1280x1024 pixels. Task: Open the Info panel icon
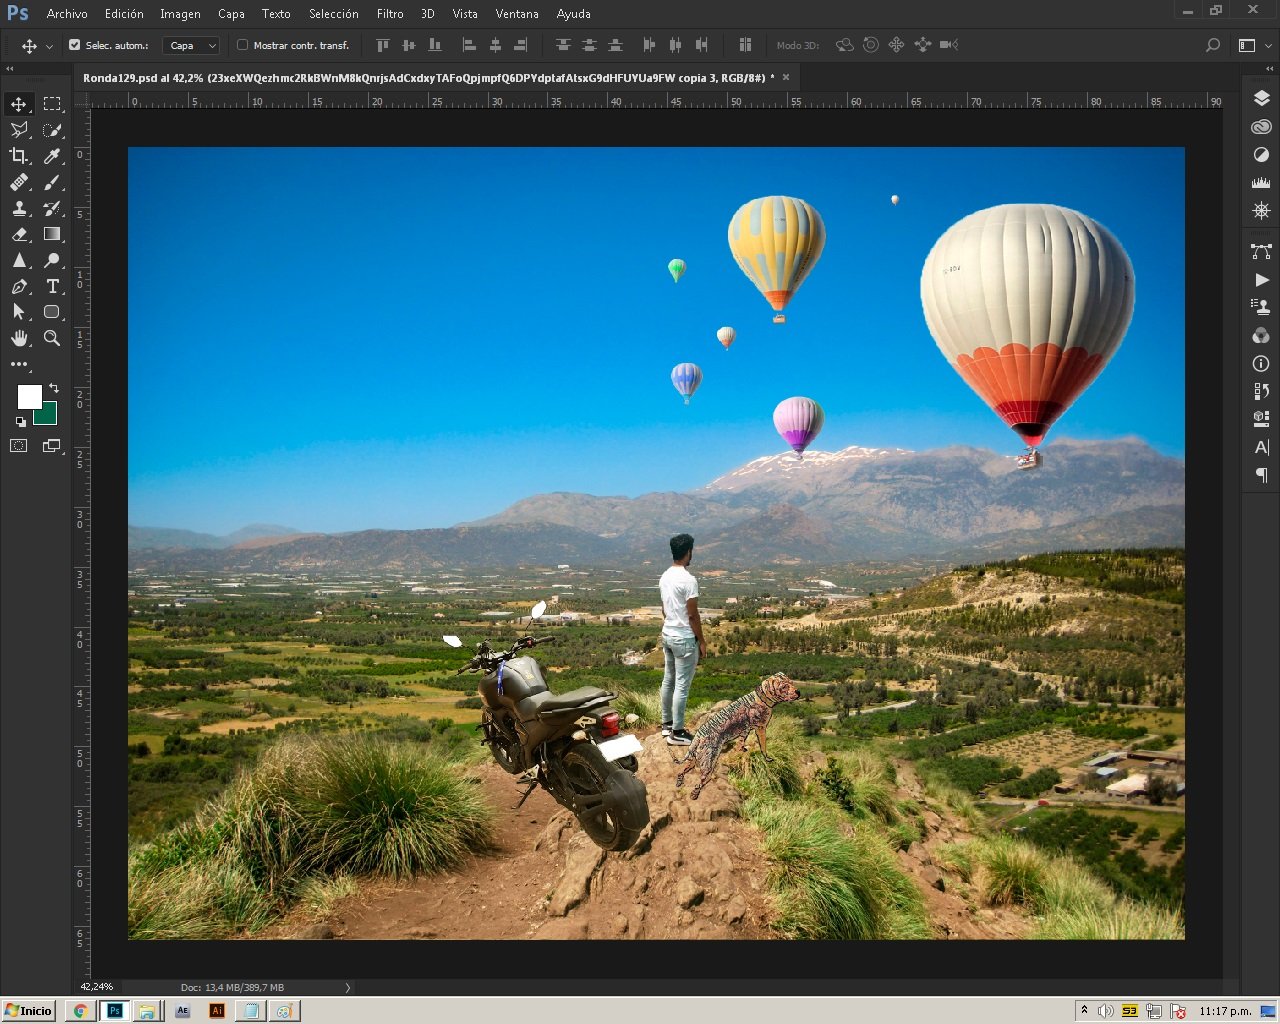pyautogui.click(x=1261, y=364)
